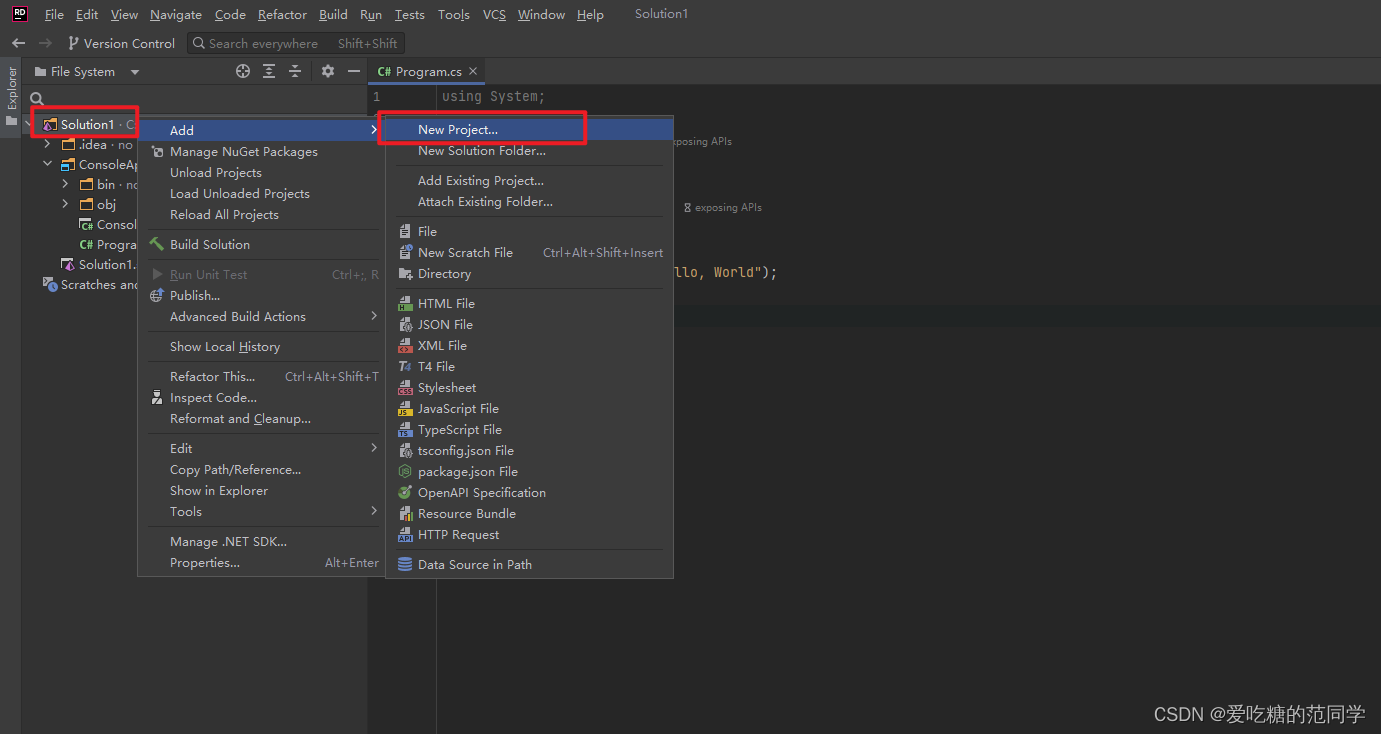Open the Window menu
The height and width of the screenshot is (734, 1381).
541,15
